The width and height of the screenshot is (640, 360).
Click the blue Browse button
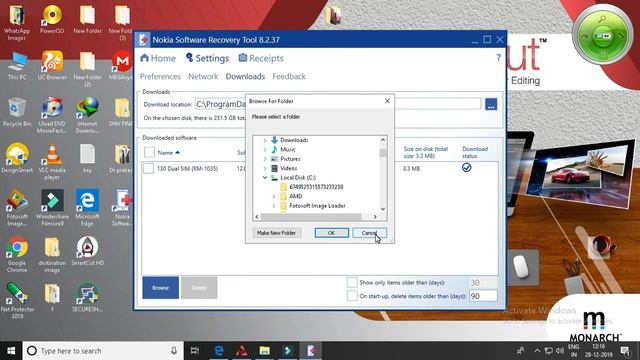(x=160, y=287)
